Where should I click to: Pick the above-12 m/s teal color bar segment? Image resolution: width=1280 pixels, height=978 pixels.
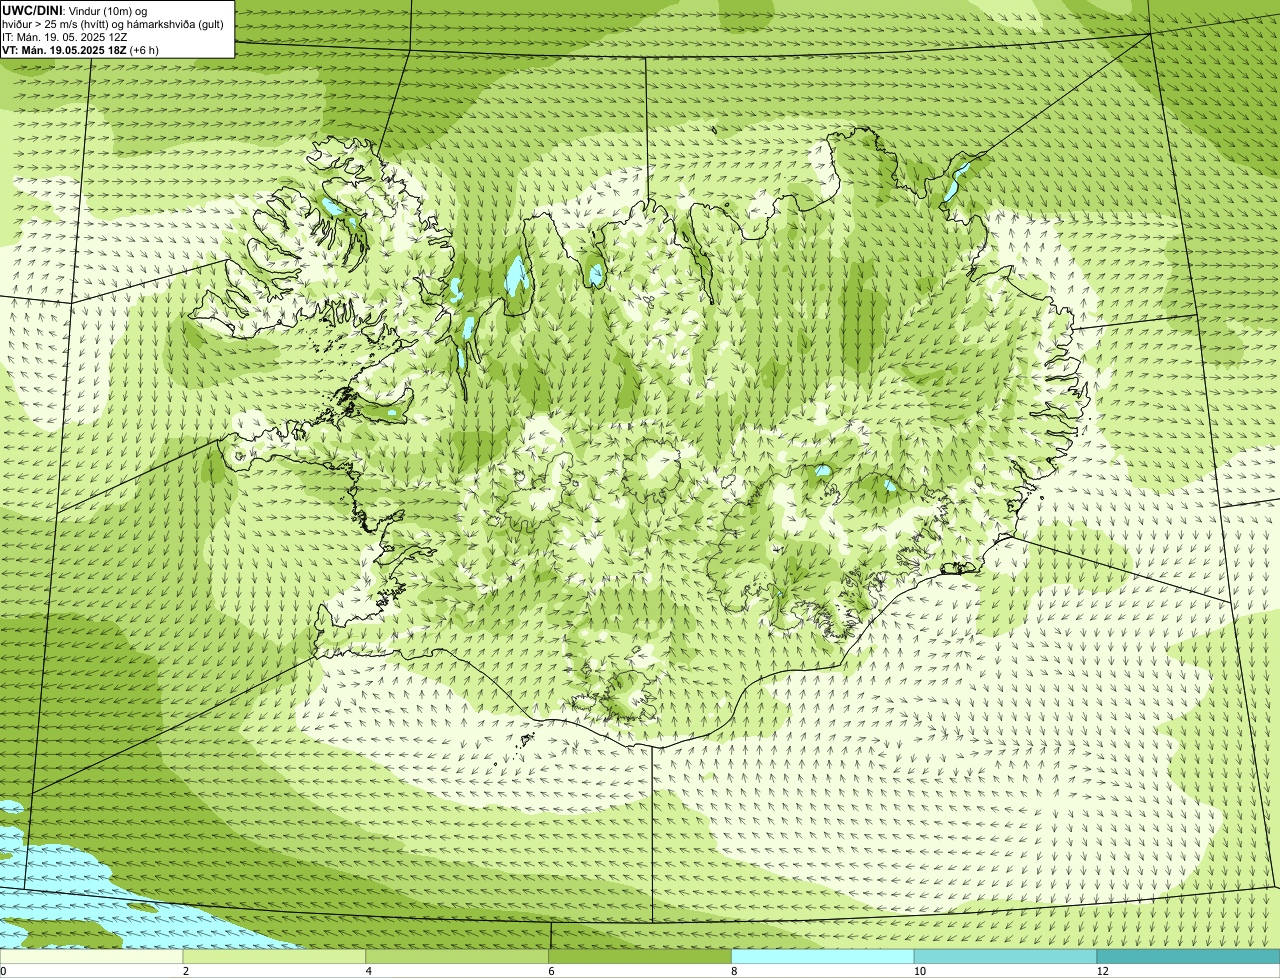[1189, 957]
